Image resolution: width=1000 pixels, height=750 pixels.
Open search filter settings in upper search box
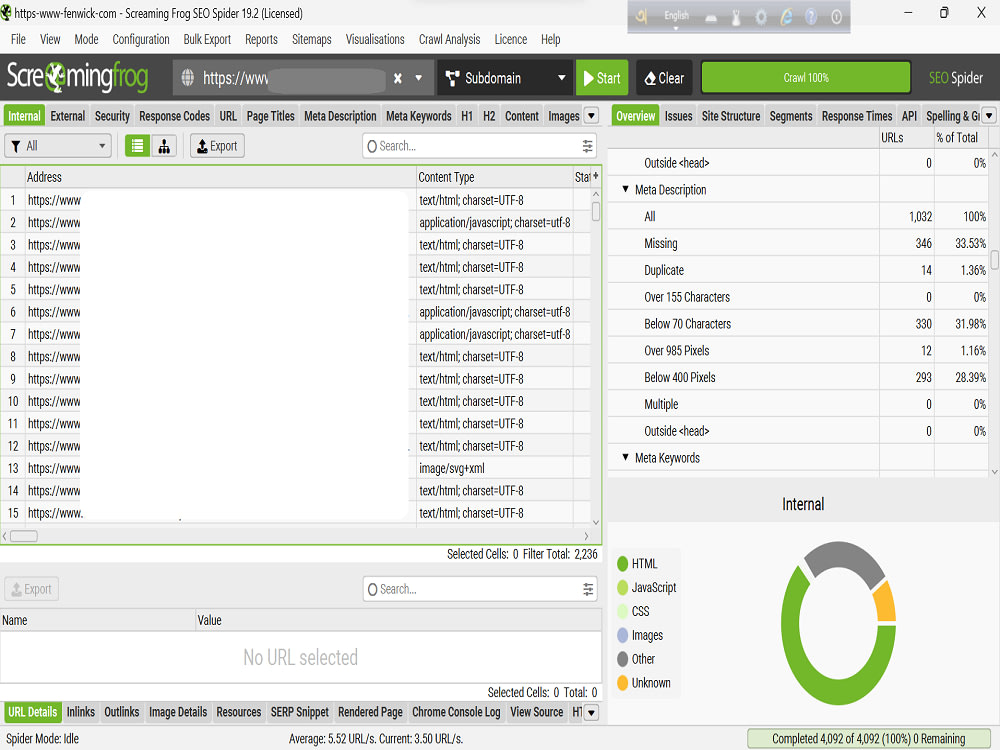587,146
